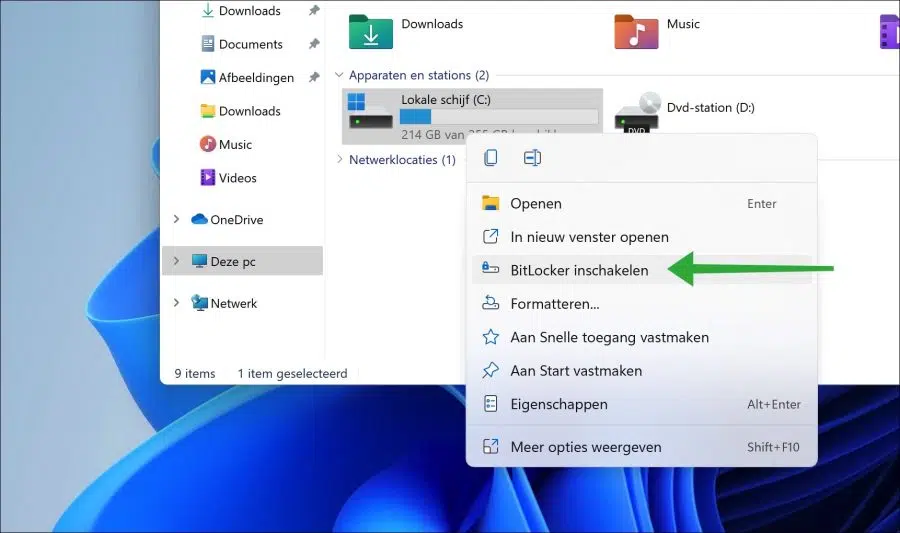Expand the OneDrive tree node

(176, 219)
